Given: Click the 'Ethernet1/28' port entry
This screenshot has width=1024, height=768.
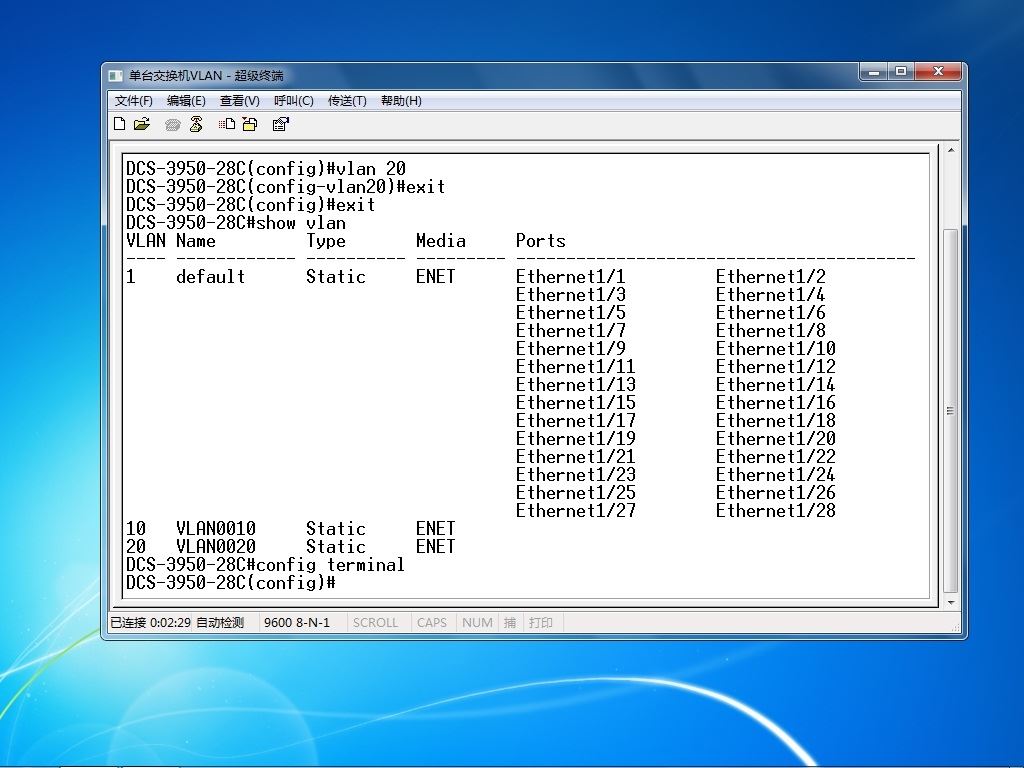Looking at the screenshot, I should pyautogui.click(x=776, y=511).
